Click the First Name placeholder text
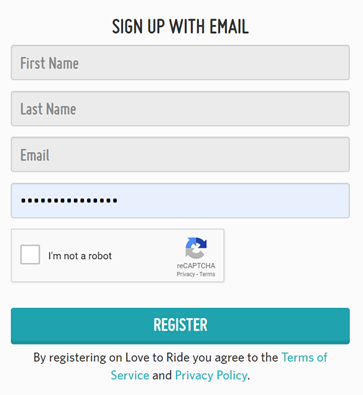The width and height of the screenshot is (363, 395). (x=49, y=63)
